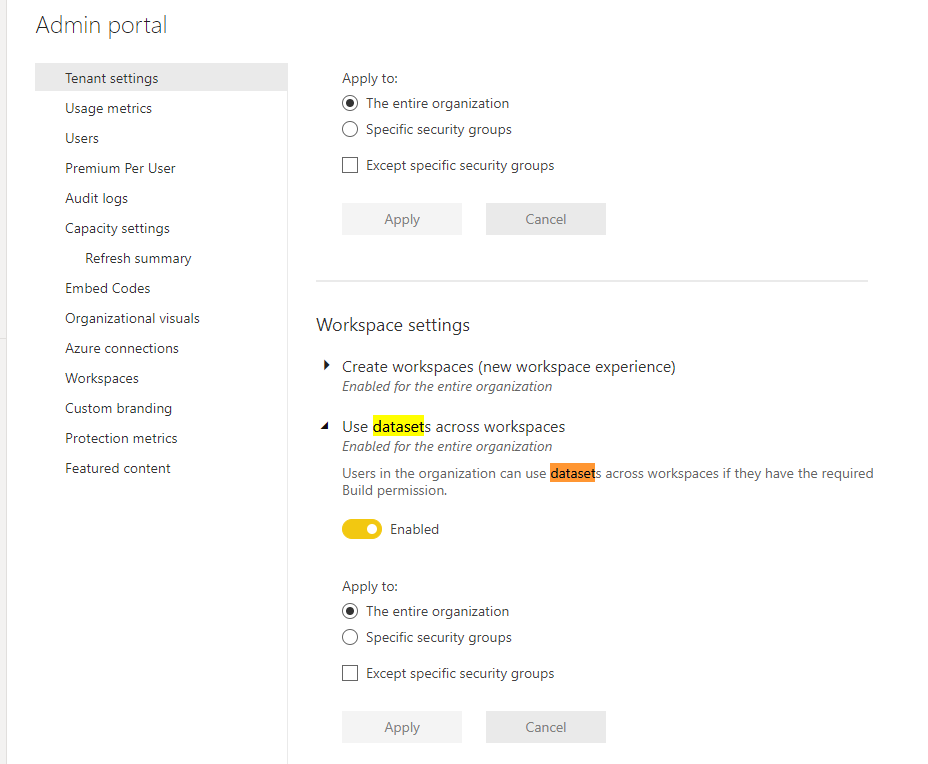Click 'Enabled for the entire organization' under Create workspaces
The image size is (928, 764).
click(x=447, y=386)
